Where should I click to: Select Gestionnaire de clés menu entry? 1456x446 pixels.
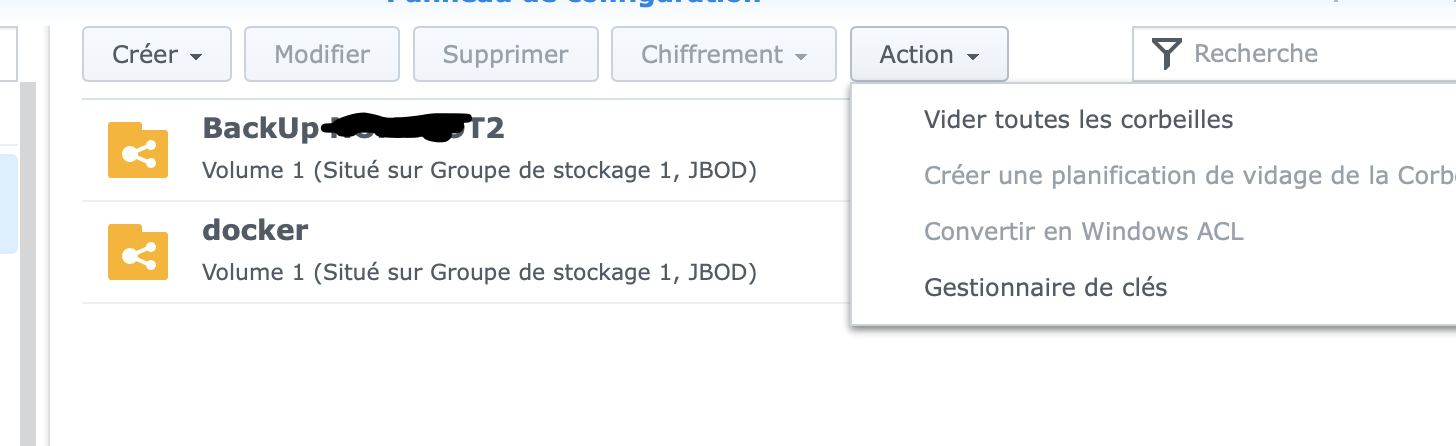coord(1045,288)
